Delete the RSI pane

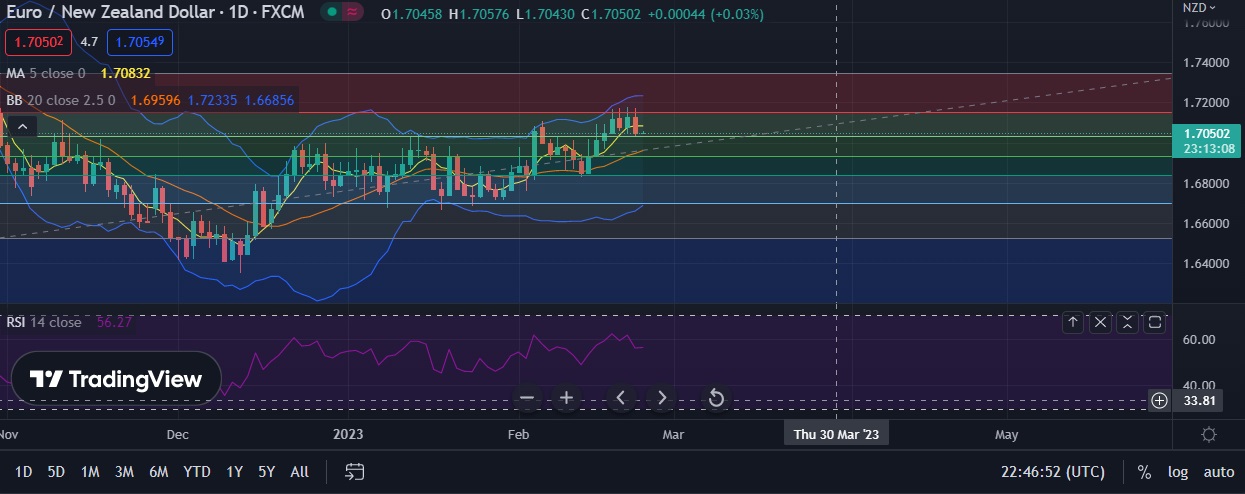coord(1100,322)
